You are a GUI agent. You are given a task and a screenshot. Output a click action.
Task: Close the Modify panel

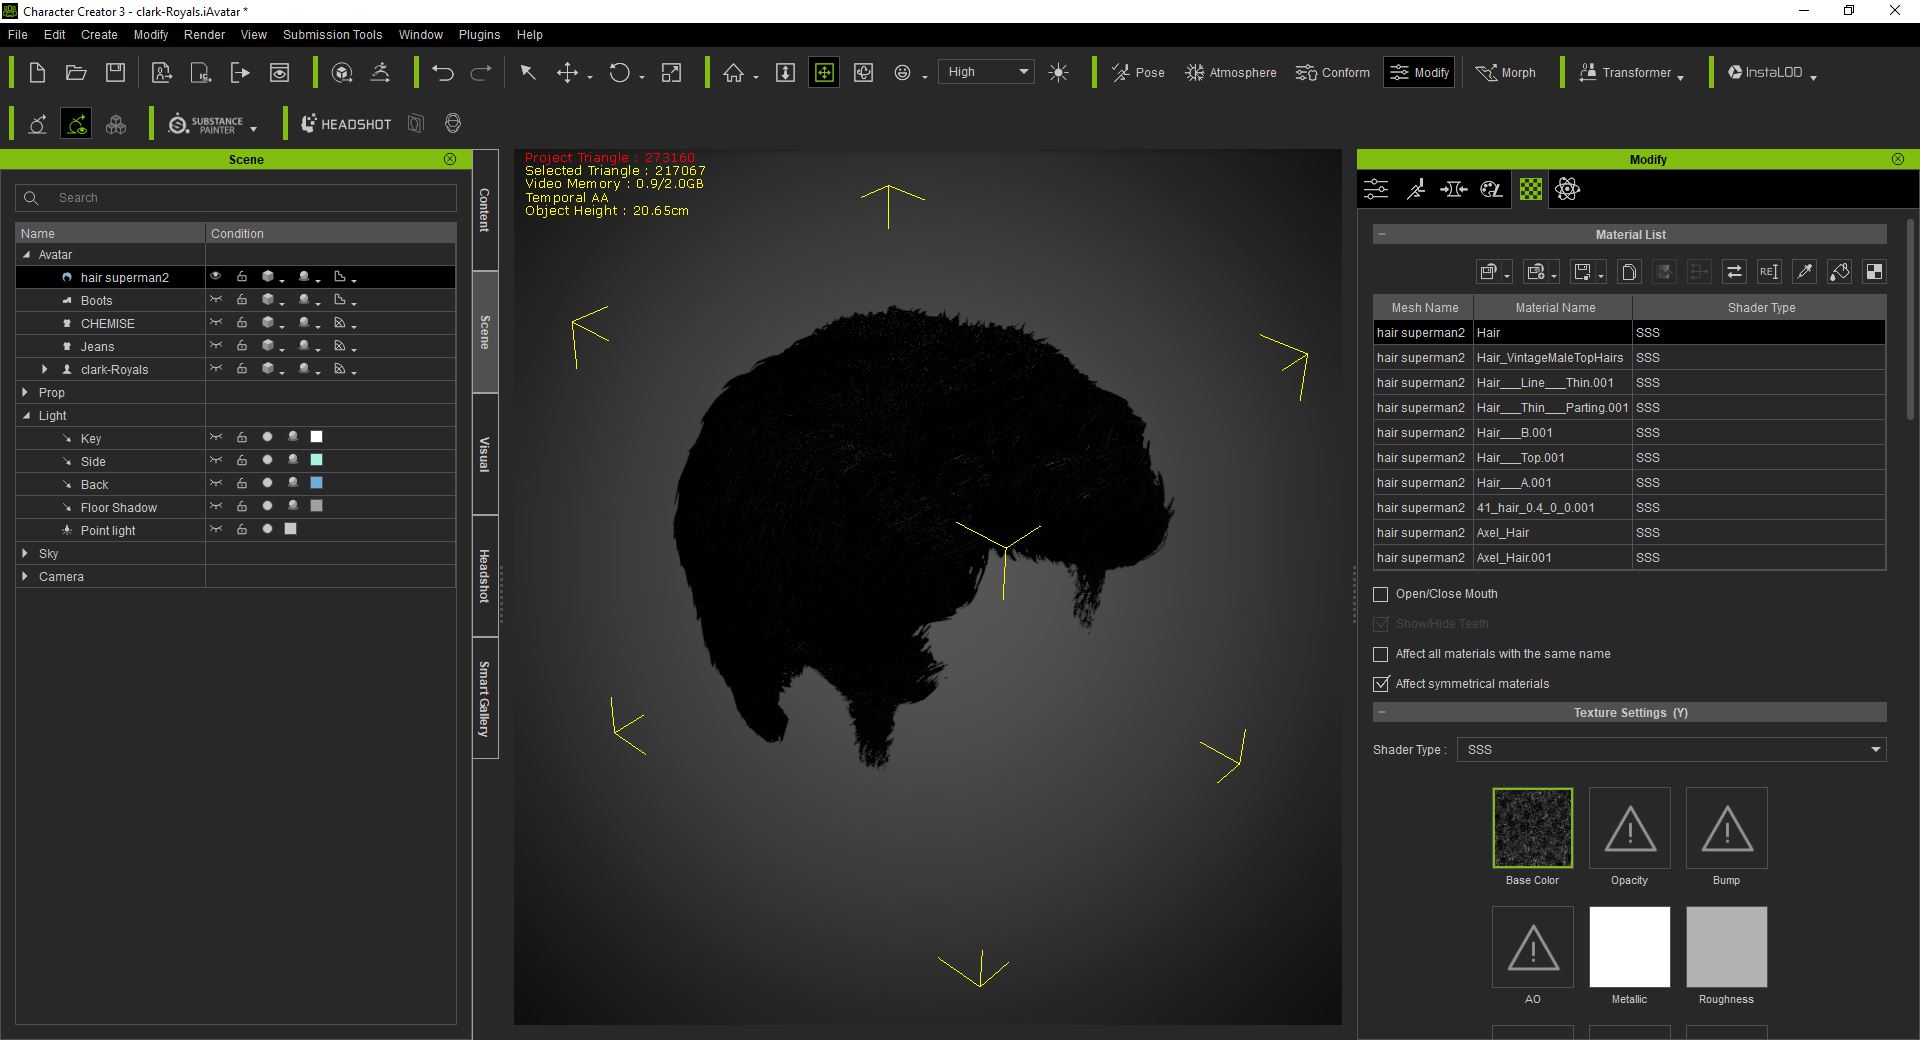(1898, 159)
